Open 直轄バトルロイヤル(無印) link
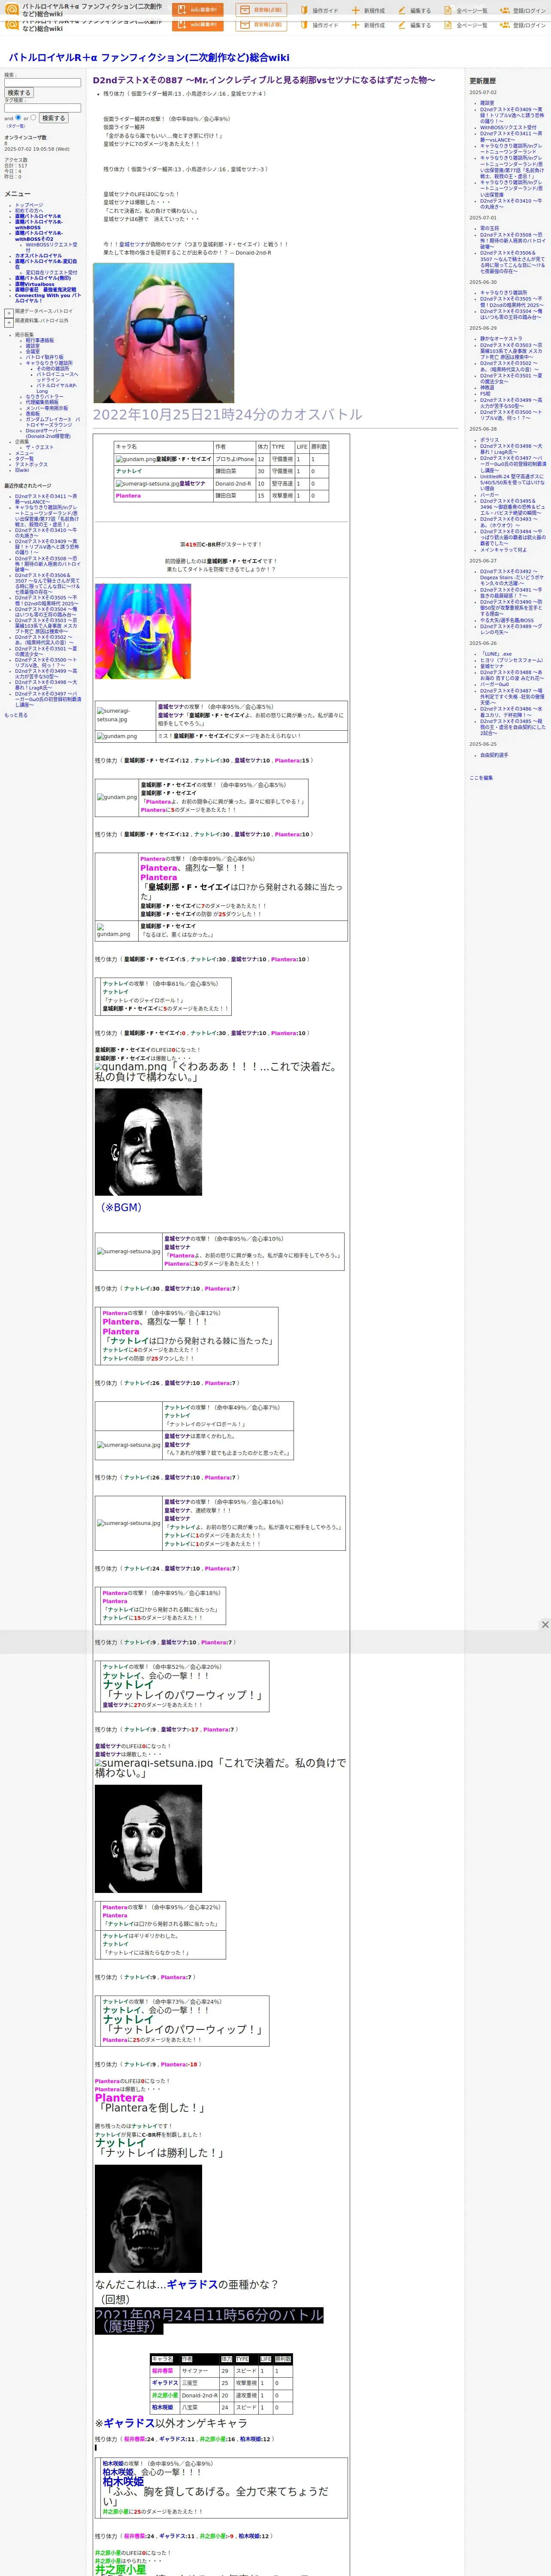 43,278
